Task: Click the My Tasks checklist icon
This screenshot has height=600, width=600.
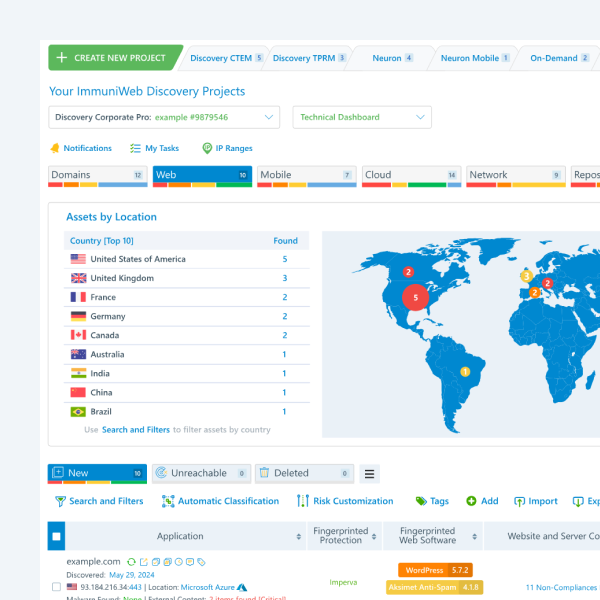Action: coord(136,148)
